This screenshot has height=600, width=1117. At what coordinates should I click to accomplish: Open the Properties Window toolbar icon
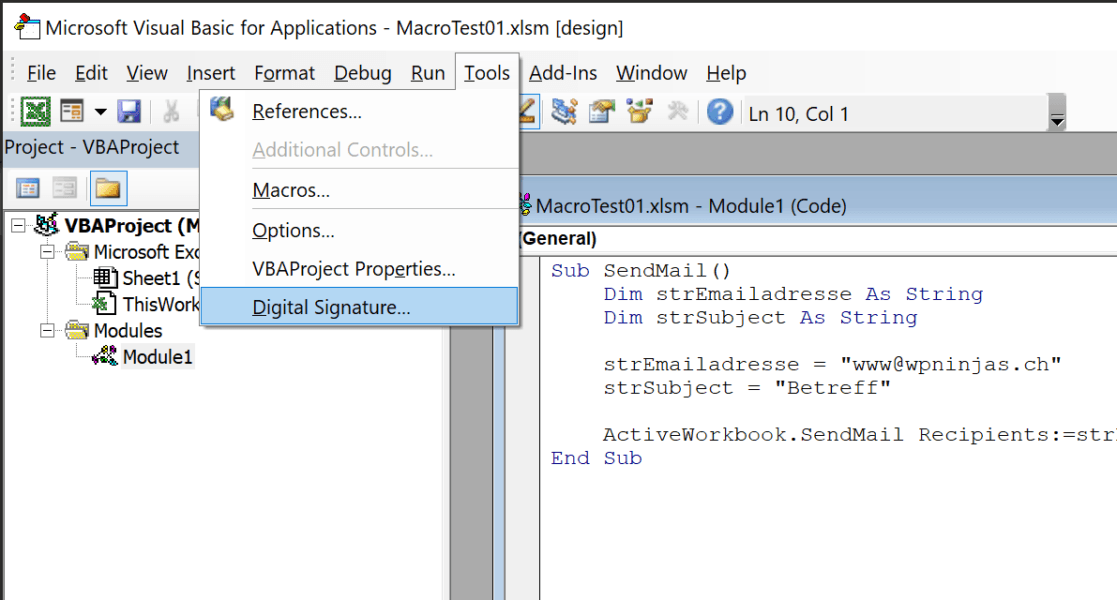(x=602, y=112)
